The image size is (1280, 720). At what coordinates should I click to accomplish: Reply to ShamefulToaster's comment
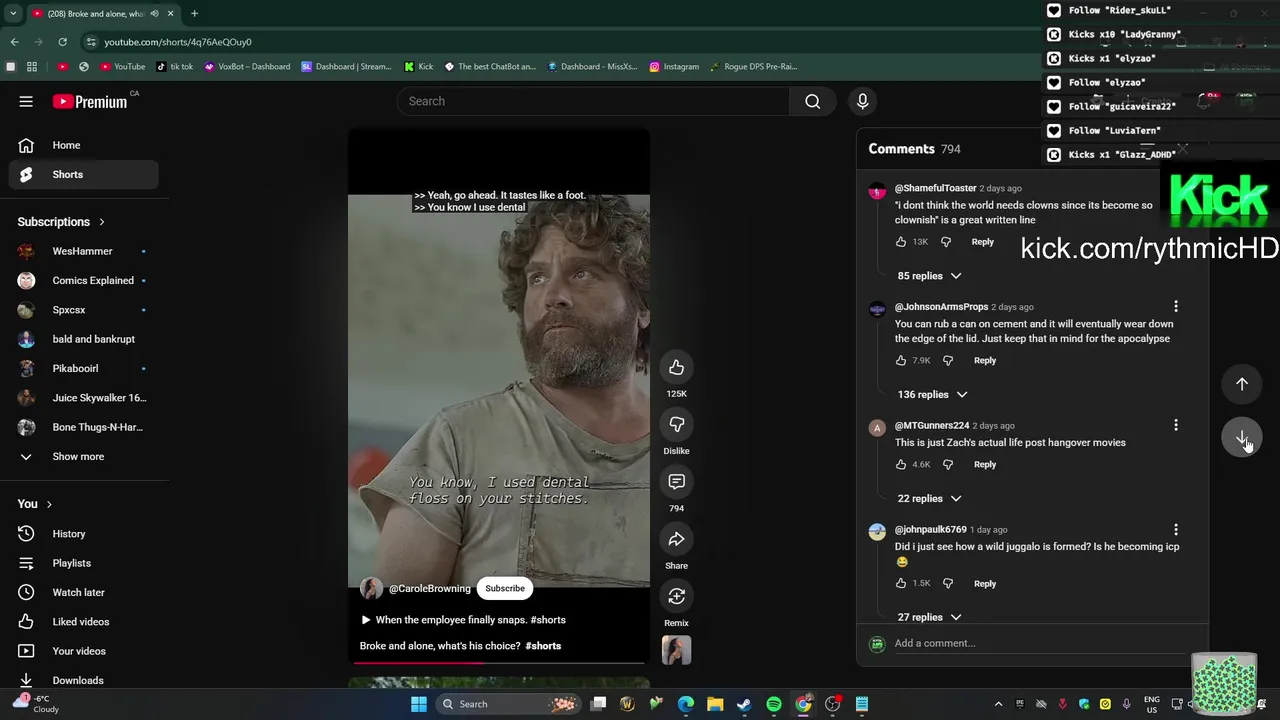coord(982,242)
